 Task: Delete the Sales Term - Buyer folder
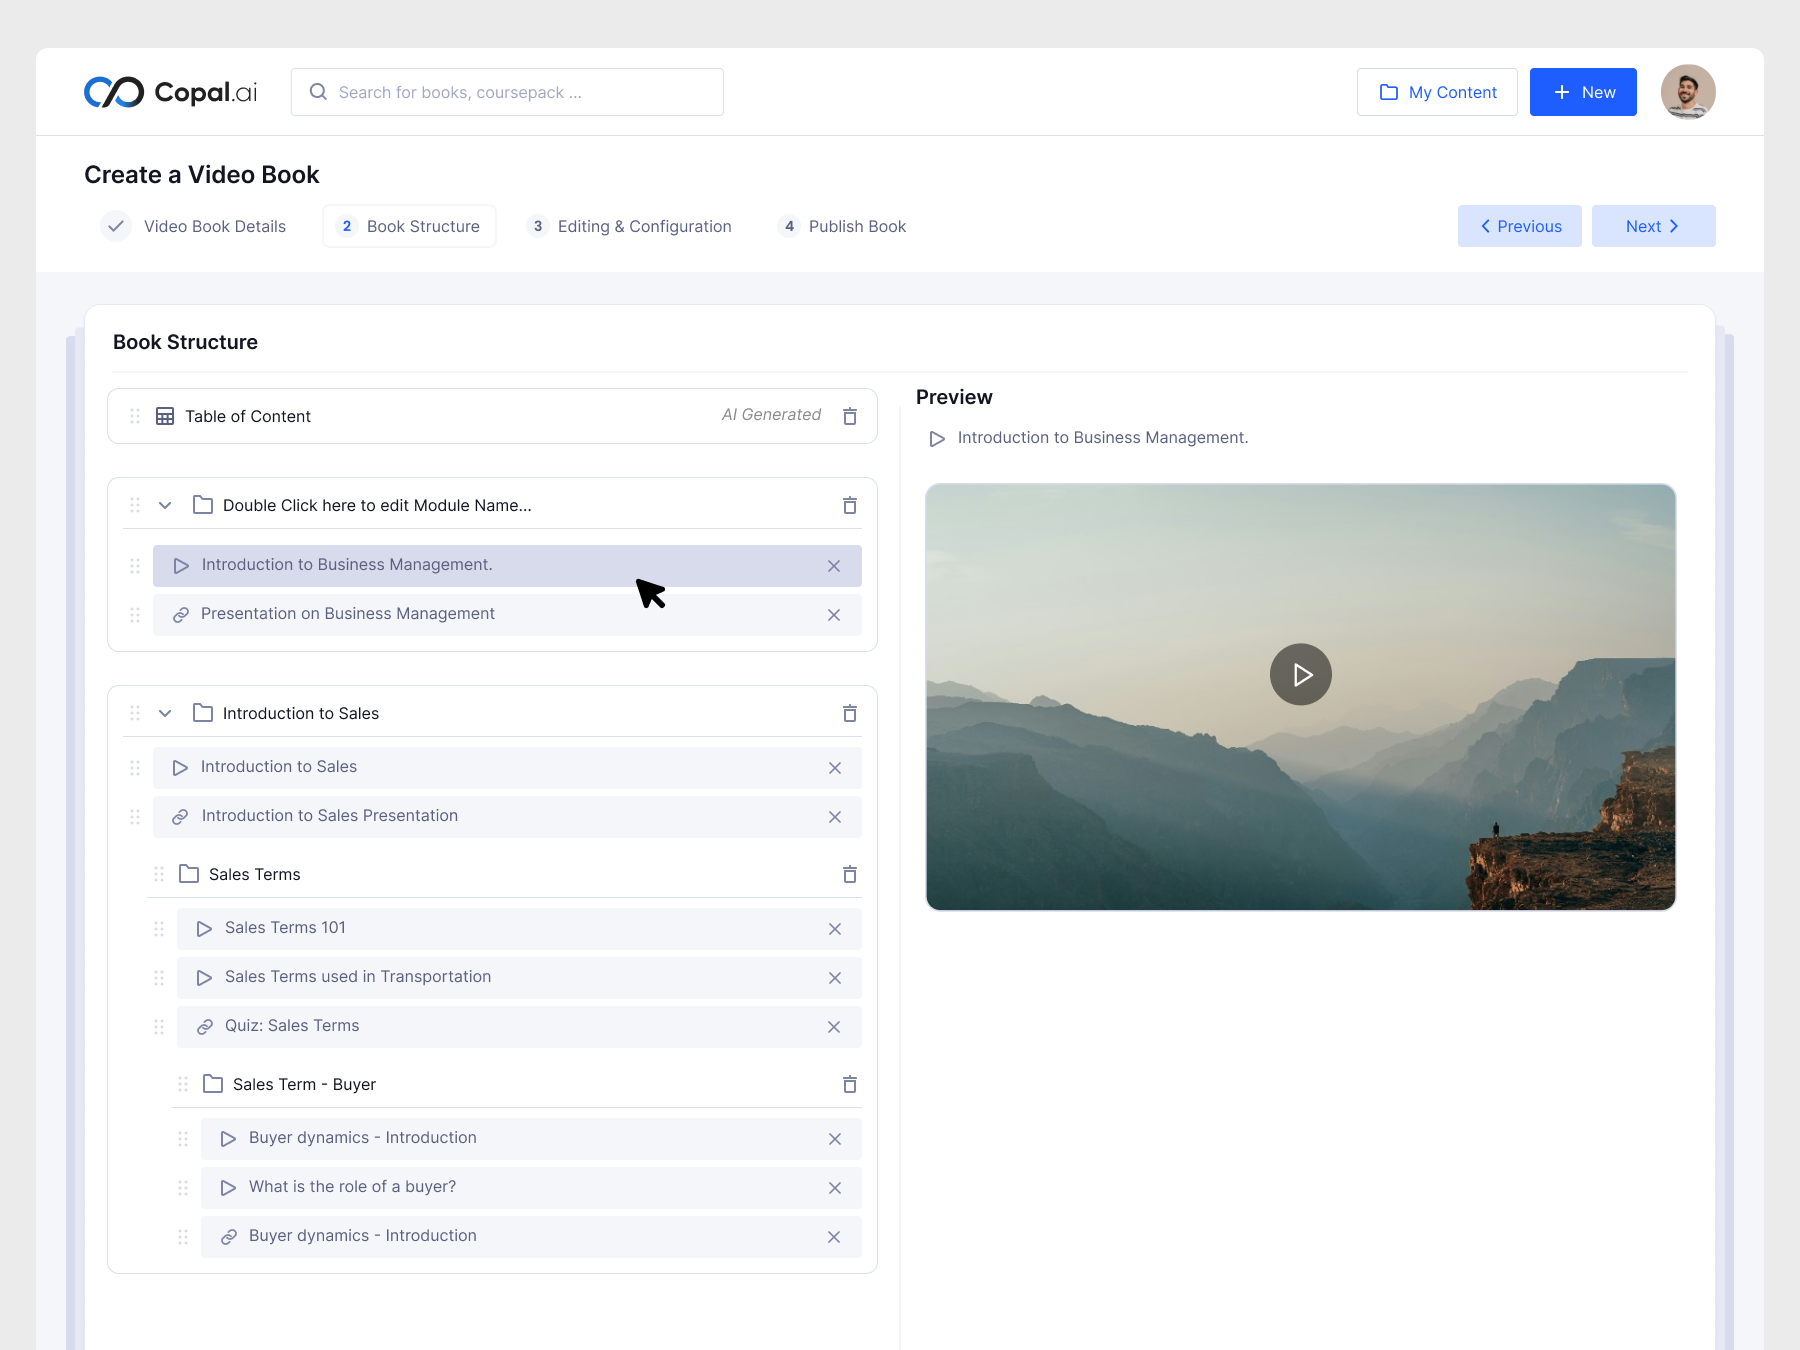coord(849,1084)
